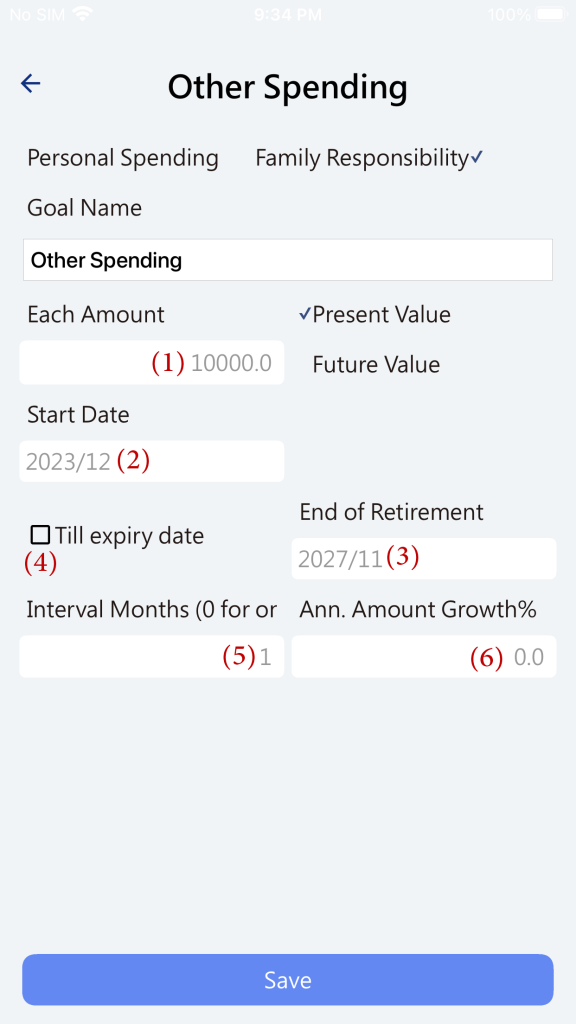
Task: Select Family Responsibility option
Action: click(362, 158)
